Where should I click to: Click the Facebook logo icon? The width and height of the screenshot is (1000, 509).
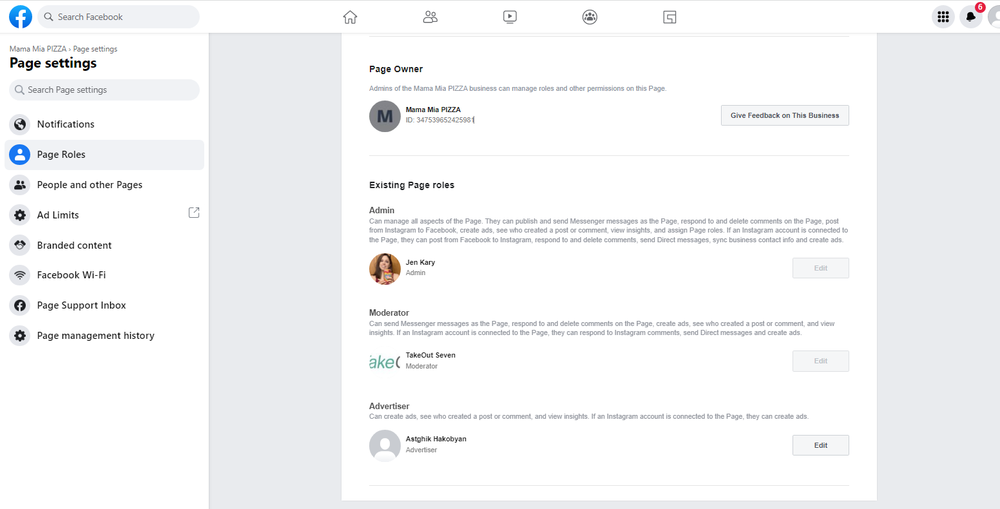20,17
